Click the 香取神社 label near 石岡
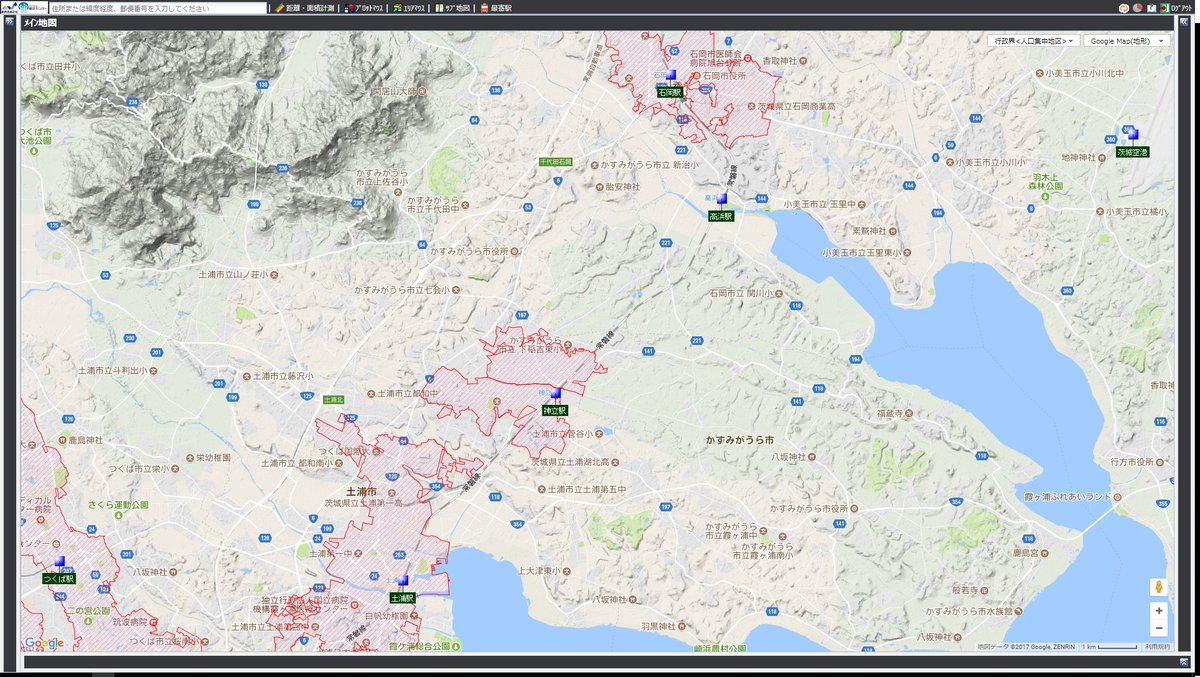The height and width of the screenshot is (677, 1200). pos(779,61)
